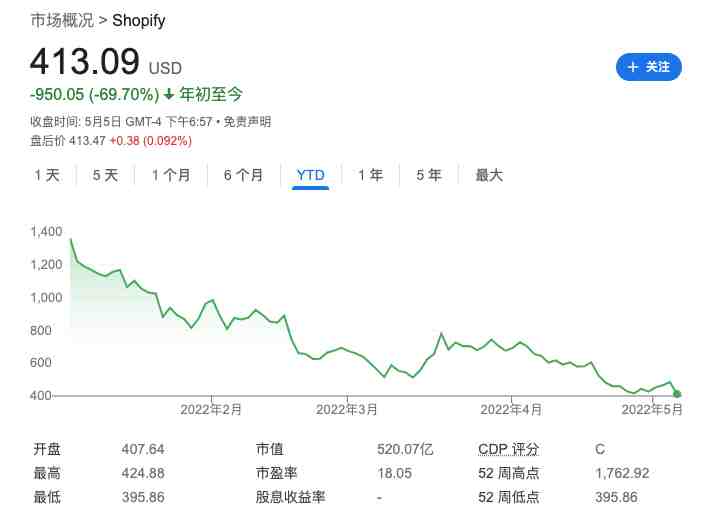Click the 1,400 y-axis label
This screenshot has height=521, width=712.
click(x=46, y=232)
